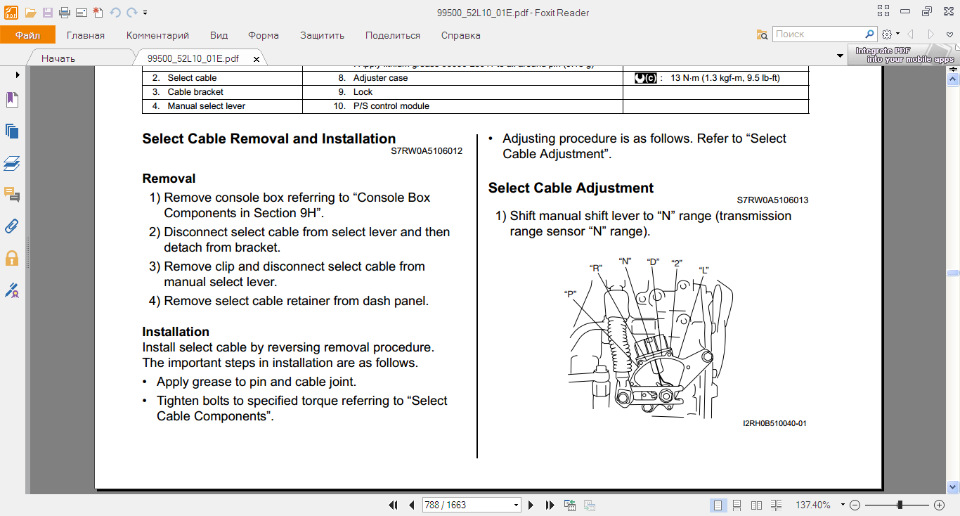Toggle ribbon collapse with the heart-shaped chevron icon
This screenshot has width=960, height=516.
tap(950, 34)
